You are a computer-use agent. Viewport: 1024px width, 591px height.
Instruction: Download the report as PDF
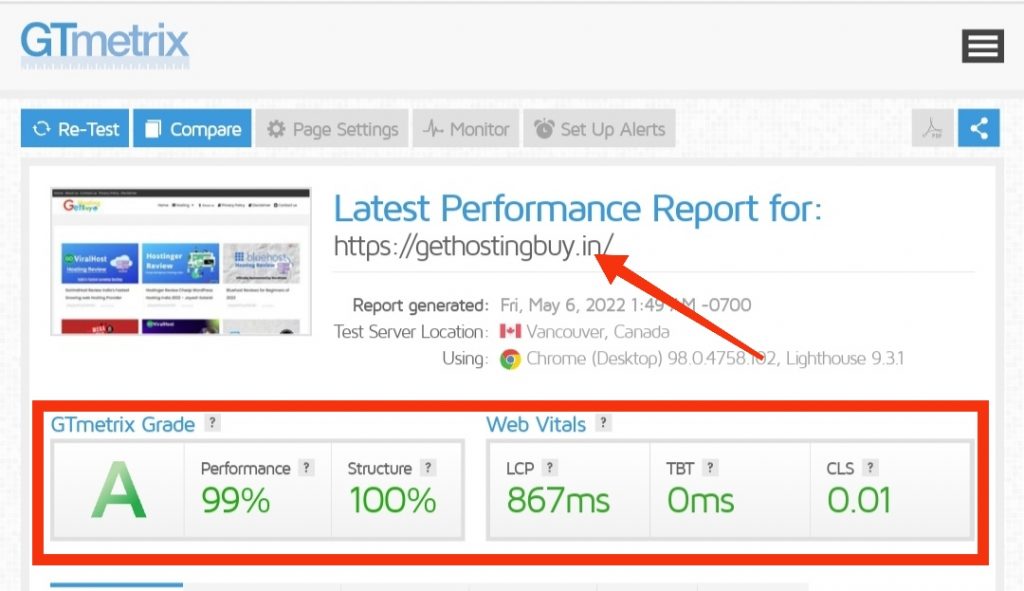click(x=932, y=129)
